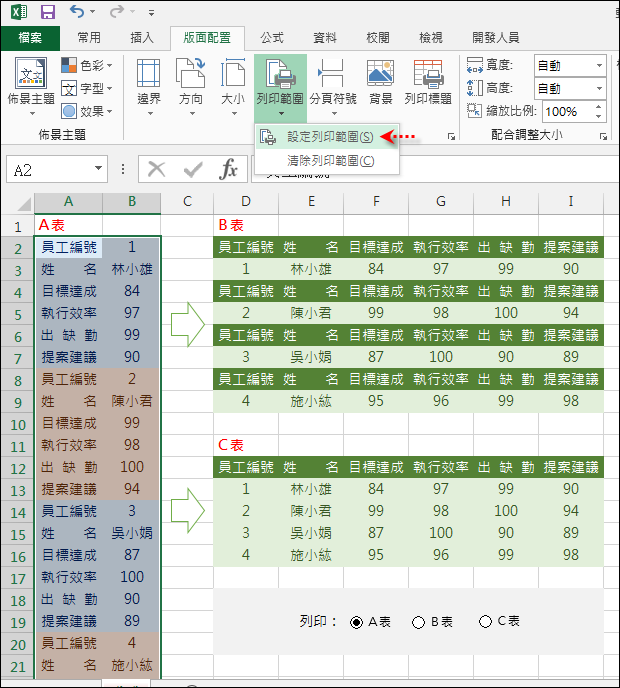
Task: Decrease the scale with the down spinner
Action: click(598, 117)
